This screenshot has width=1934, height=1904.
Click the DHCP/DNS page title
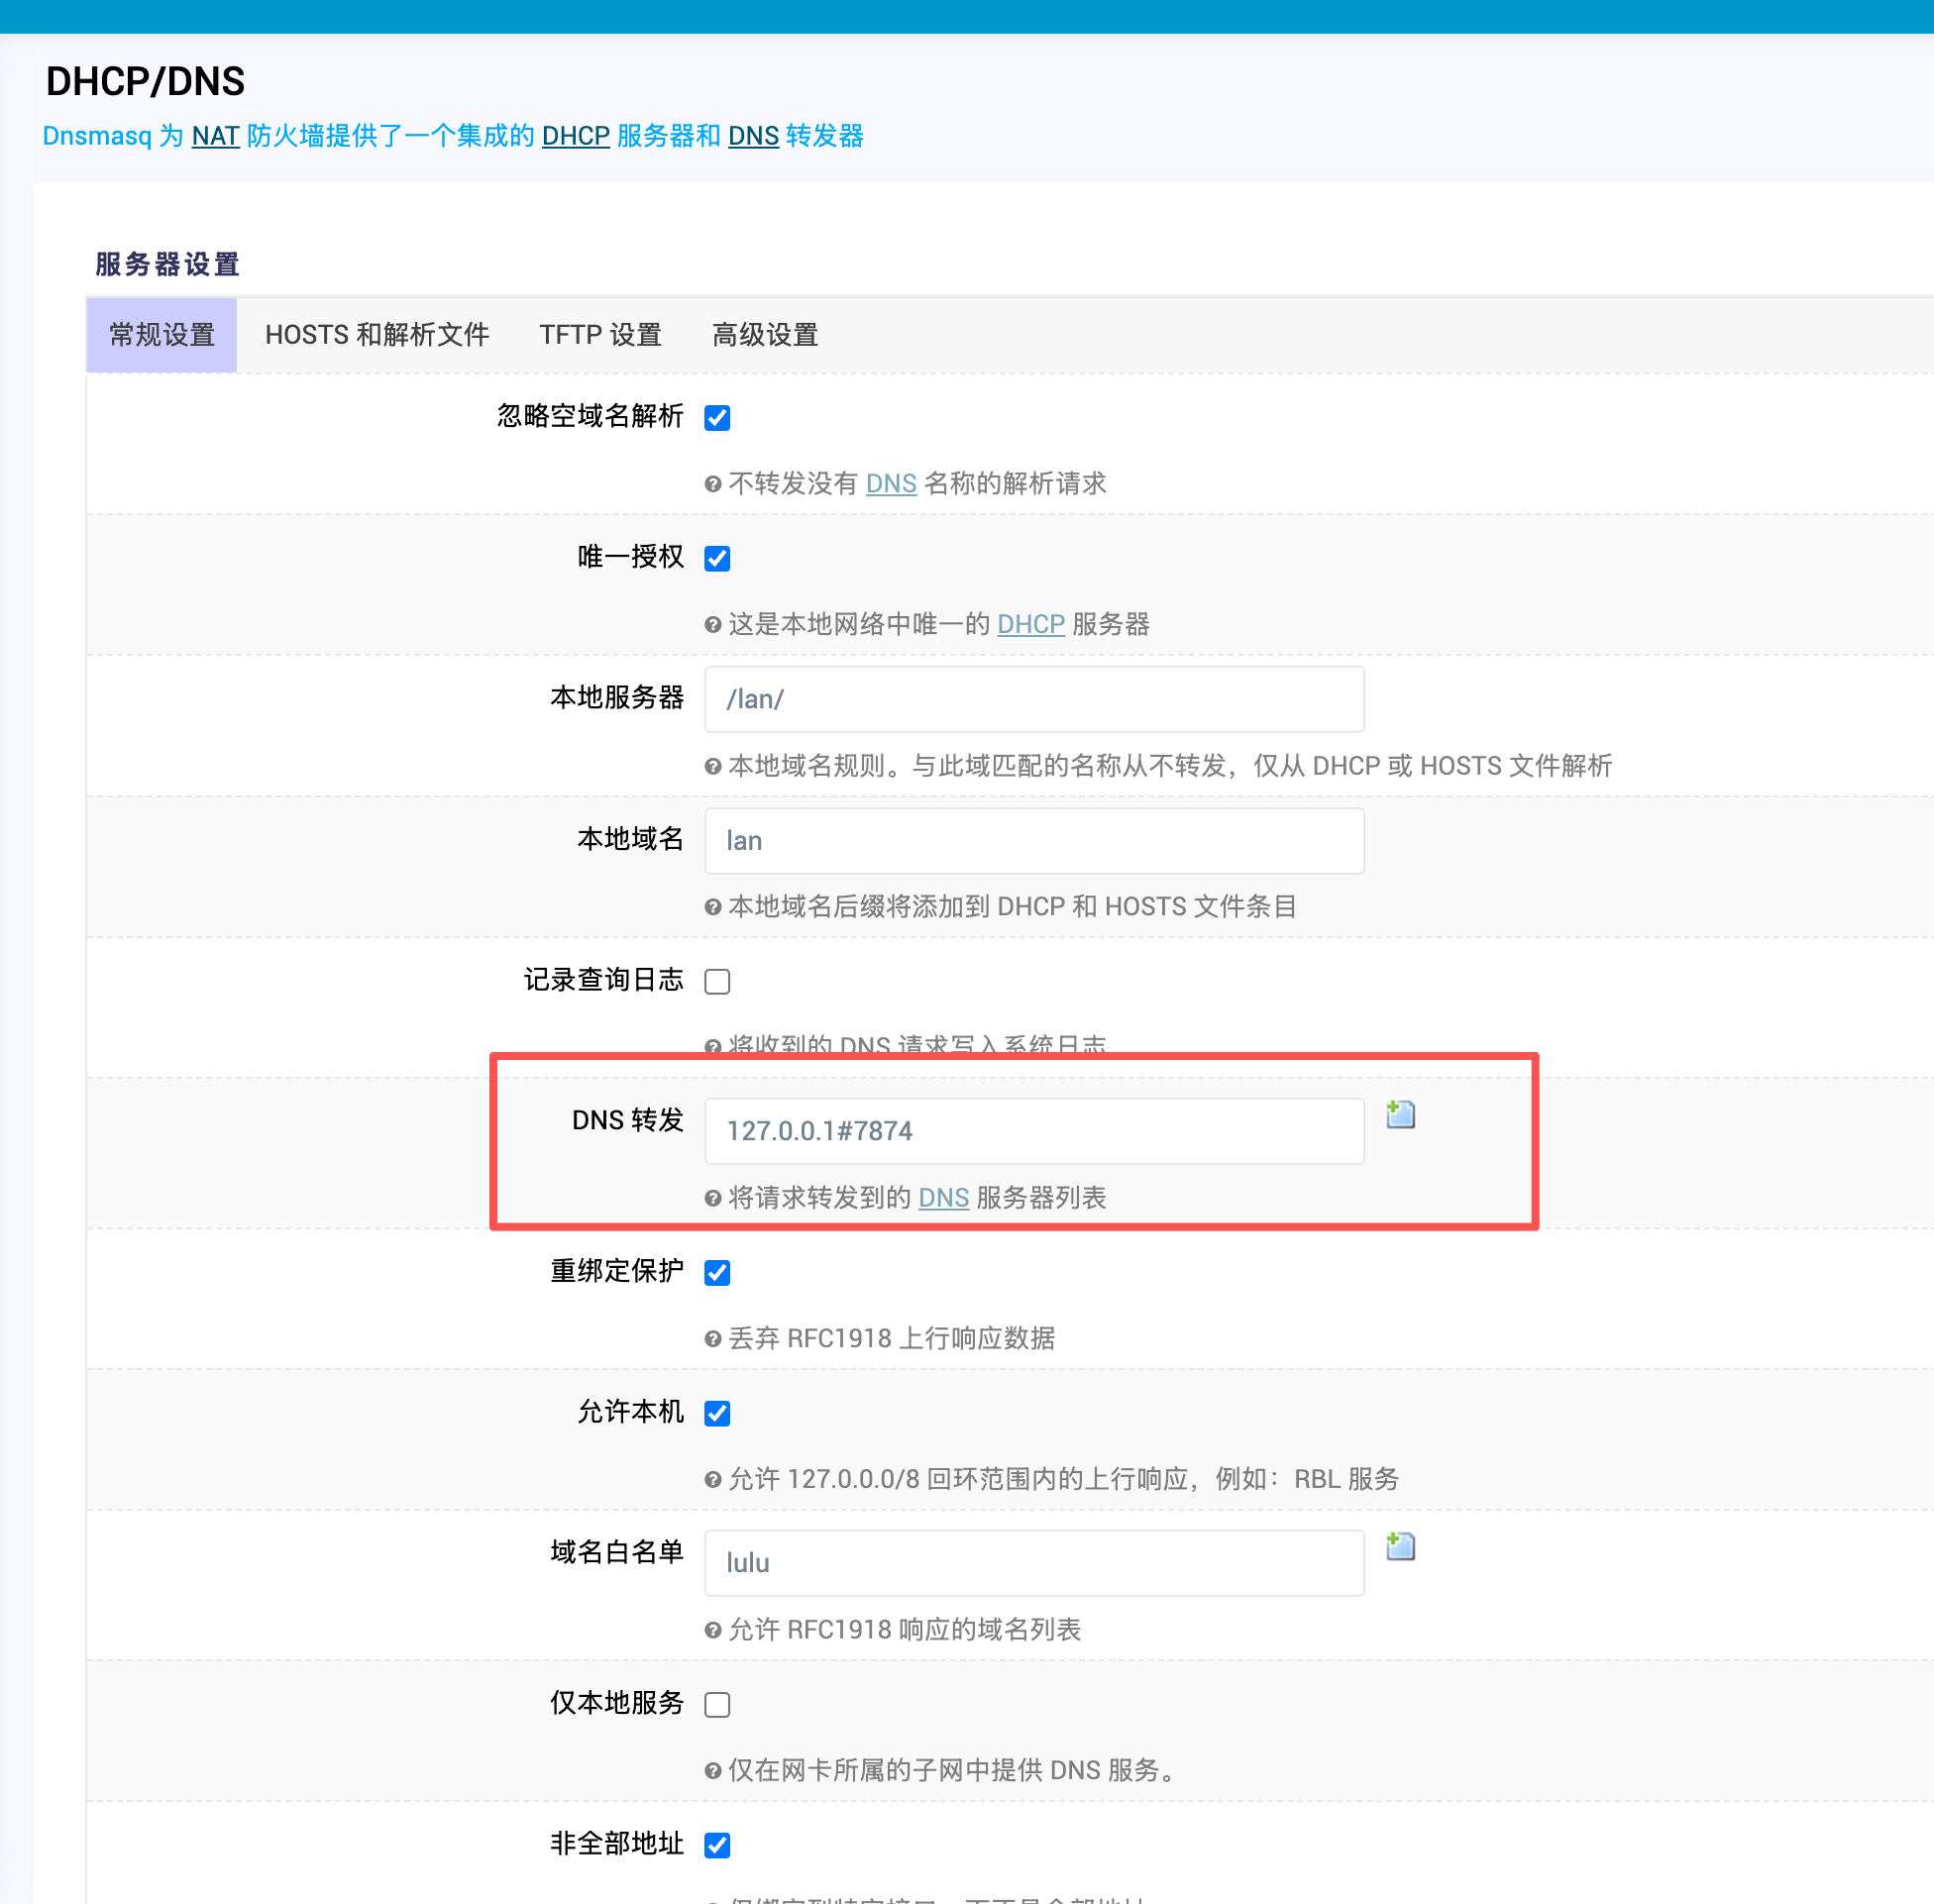coord(145,82)
